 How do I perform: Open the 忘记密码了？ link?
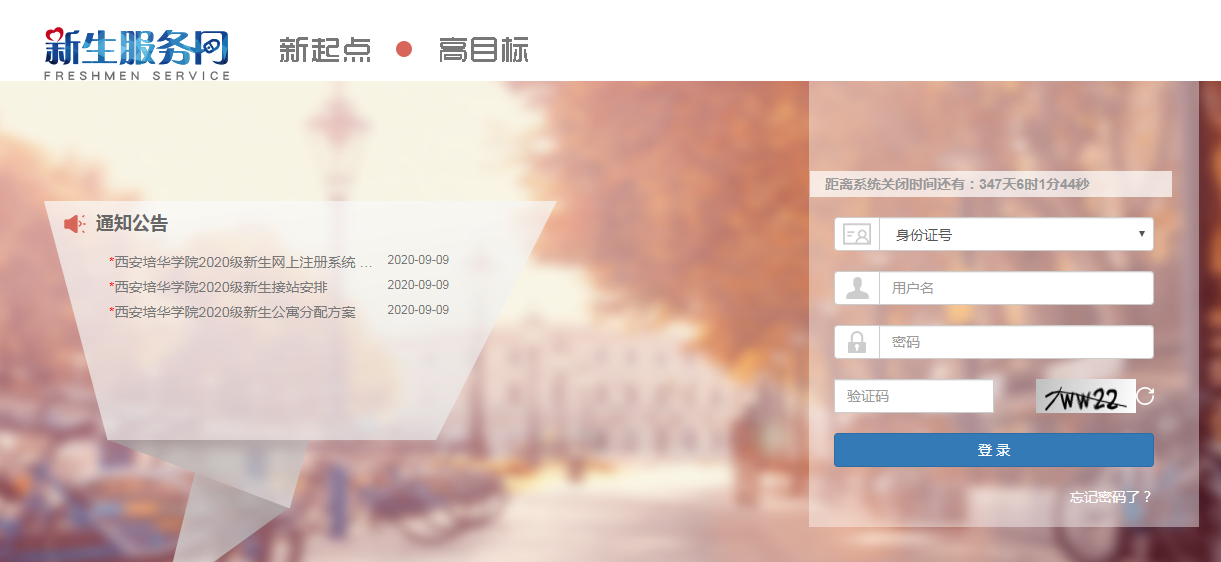(x=1110, y=497)
